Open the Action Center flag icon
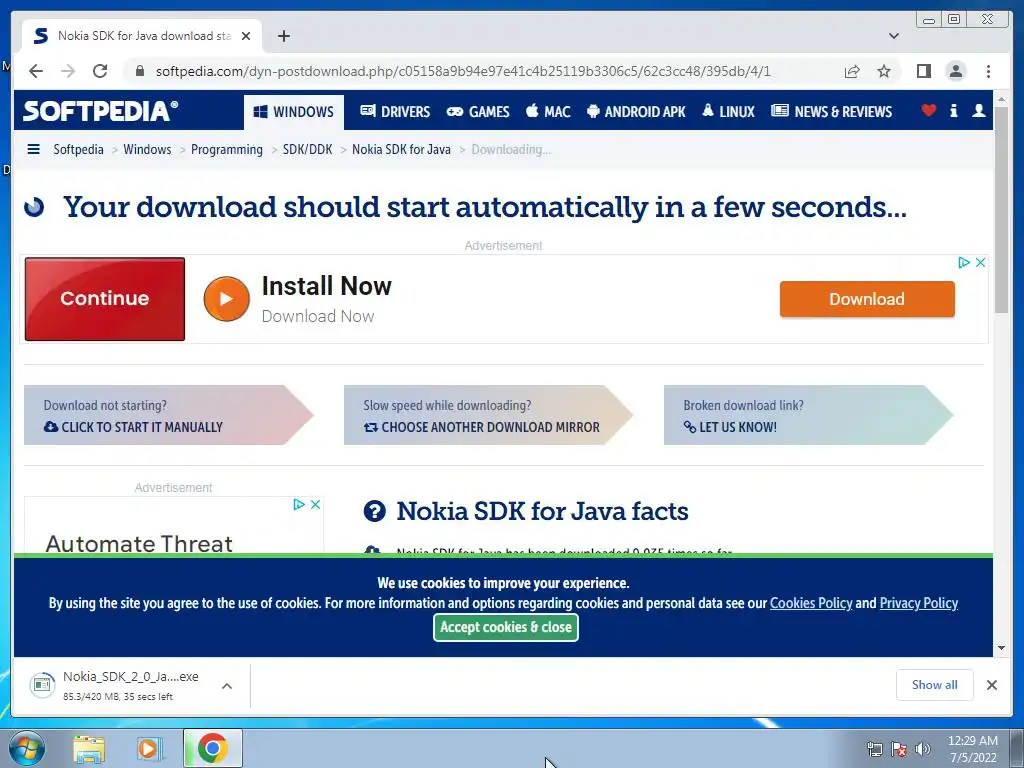Image resolution: width=1024 pixels, height=768 pixels. pyautogui.click(x=899, y=749)
